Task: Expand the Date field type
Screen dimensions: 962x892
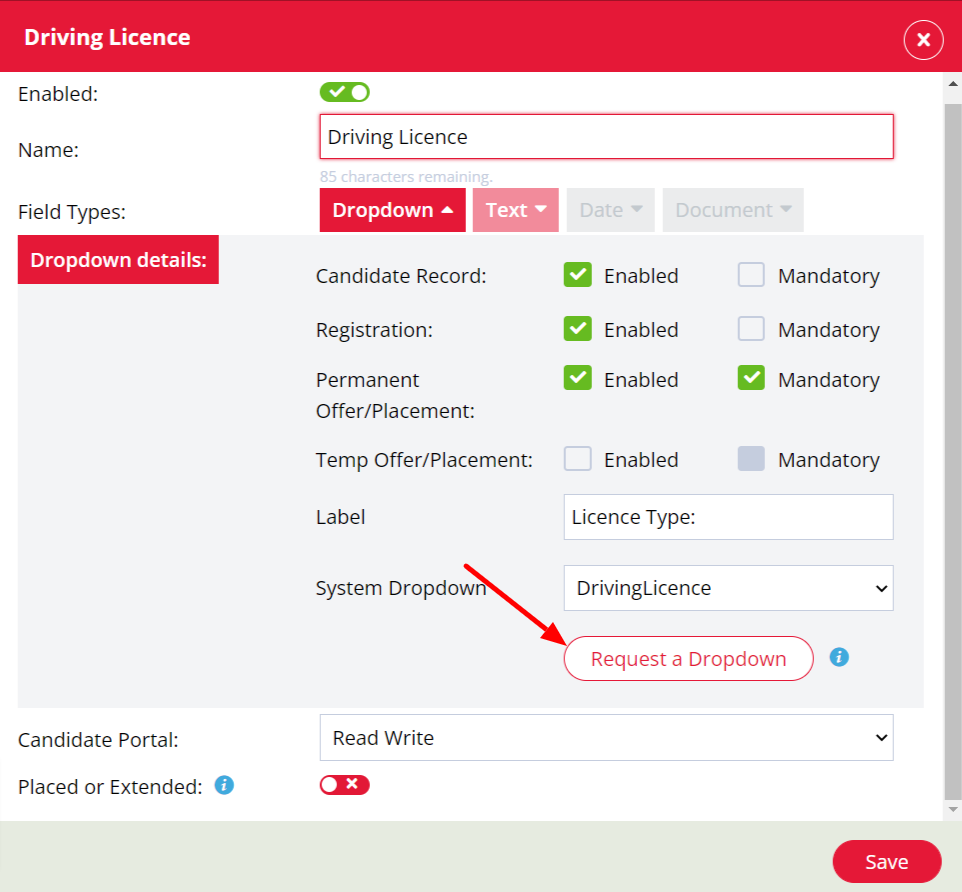Action: click(610, 210)
